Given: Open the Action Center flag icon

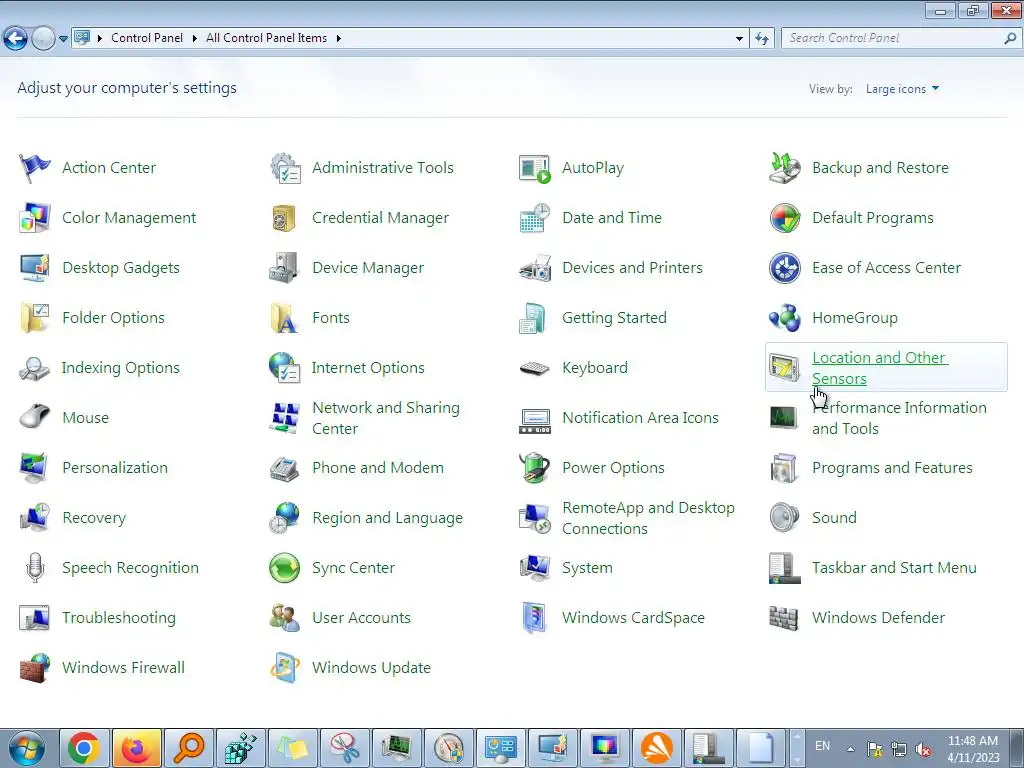Looking at the screenshot, I should pos(34,168).
